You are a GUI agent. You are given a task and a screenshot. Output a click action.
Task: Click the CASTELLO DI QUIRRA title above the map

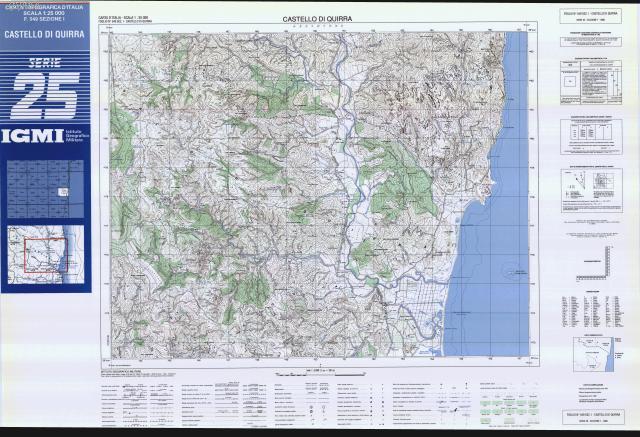(x=317, y=19)
